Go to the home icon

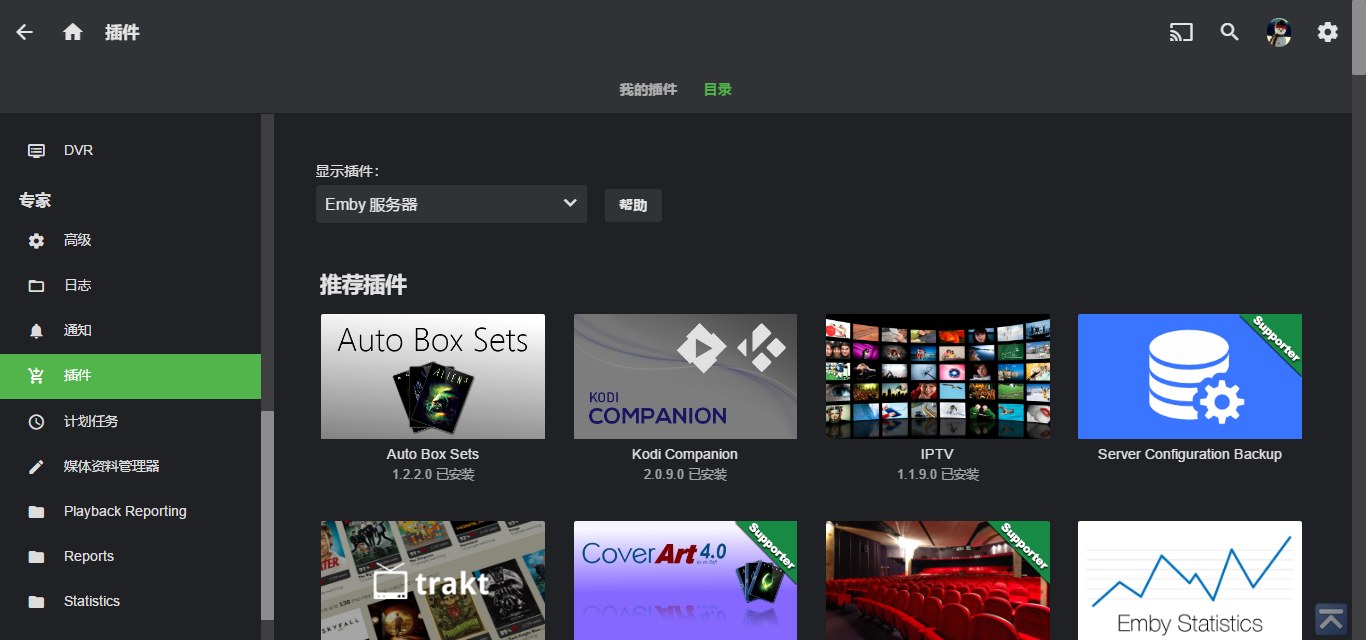pos(72,32)
